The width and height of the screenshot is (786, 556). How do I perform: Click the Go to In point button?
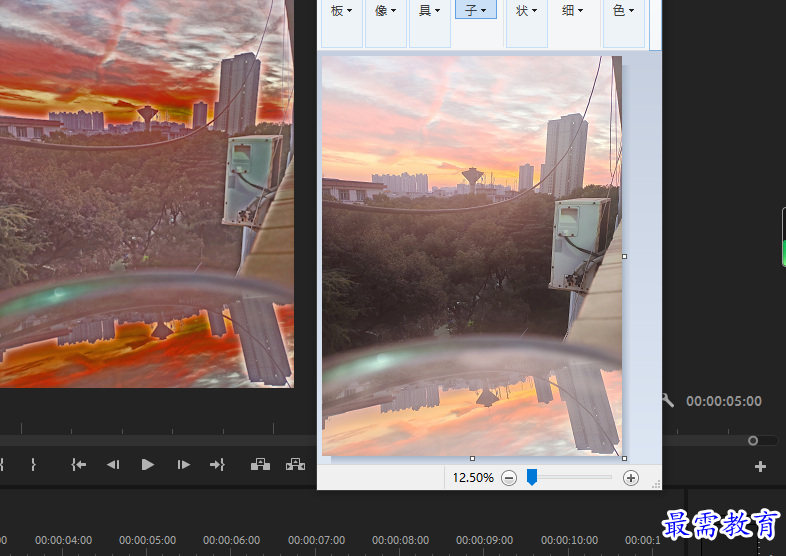(79, 465)
